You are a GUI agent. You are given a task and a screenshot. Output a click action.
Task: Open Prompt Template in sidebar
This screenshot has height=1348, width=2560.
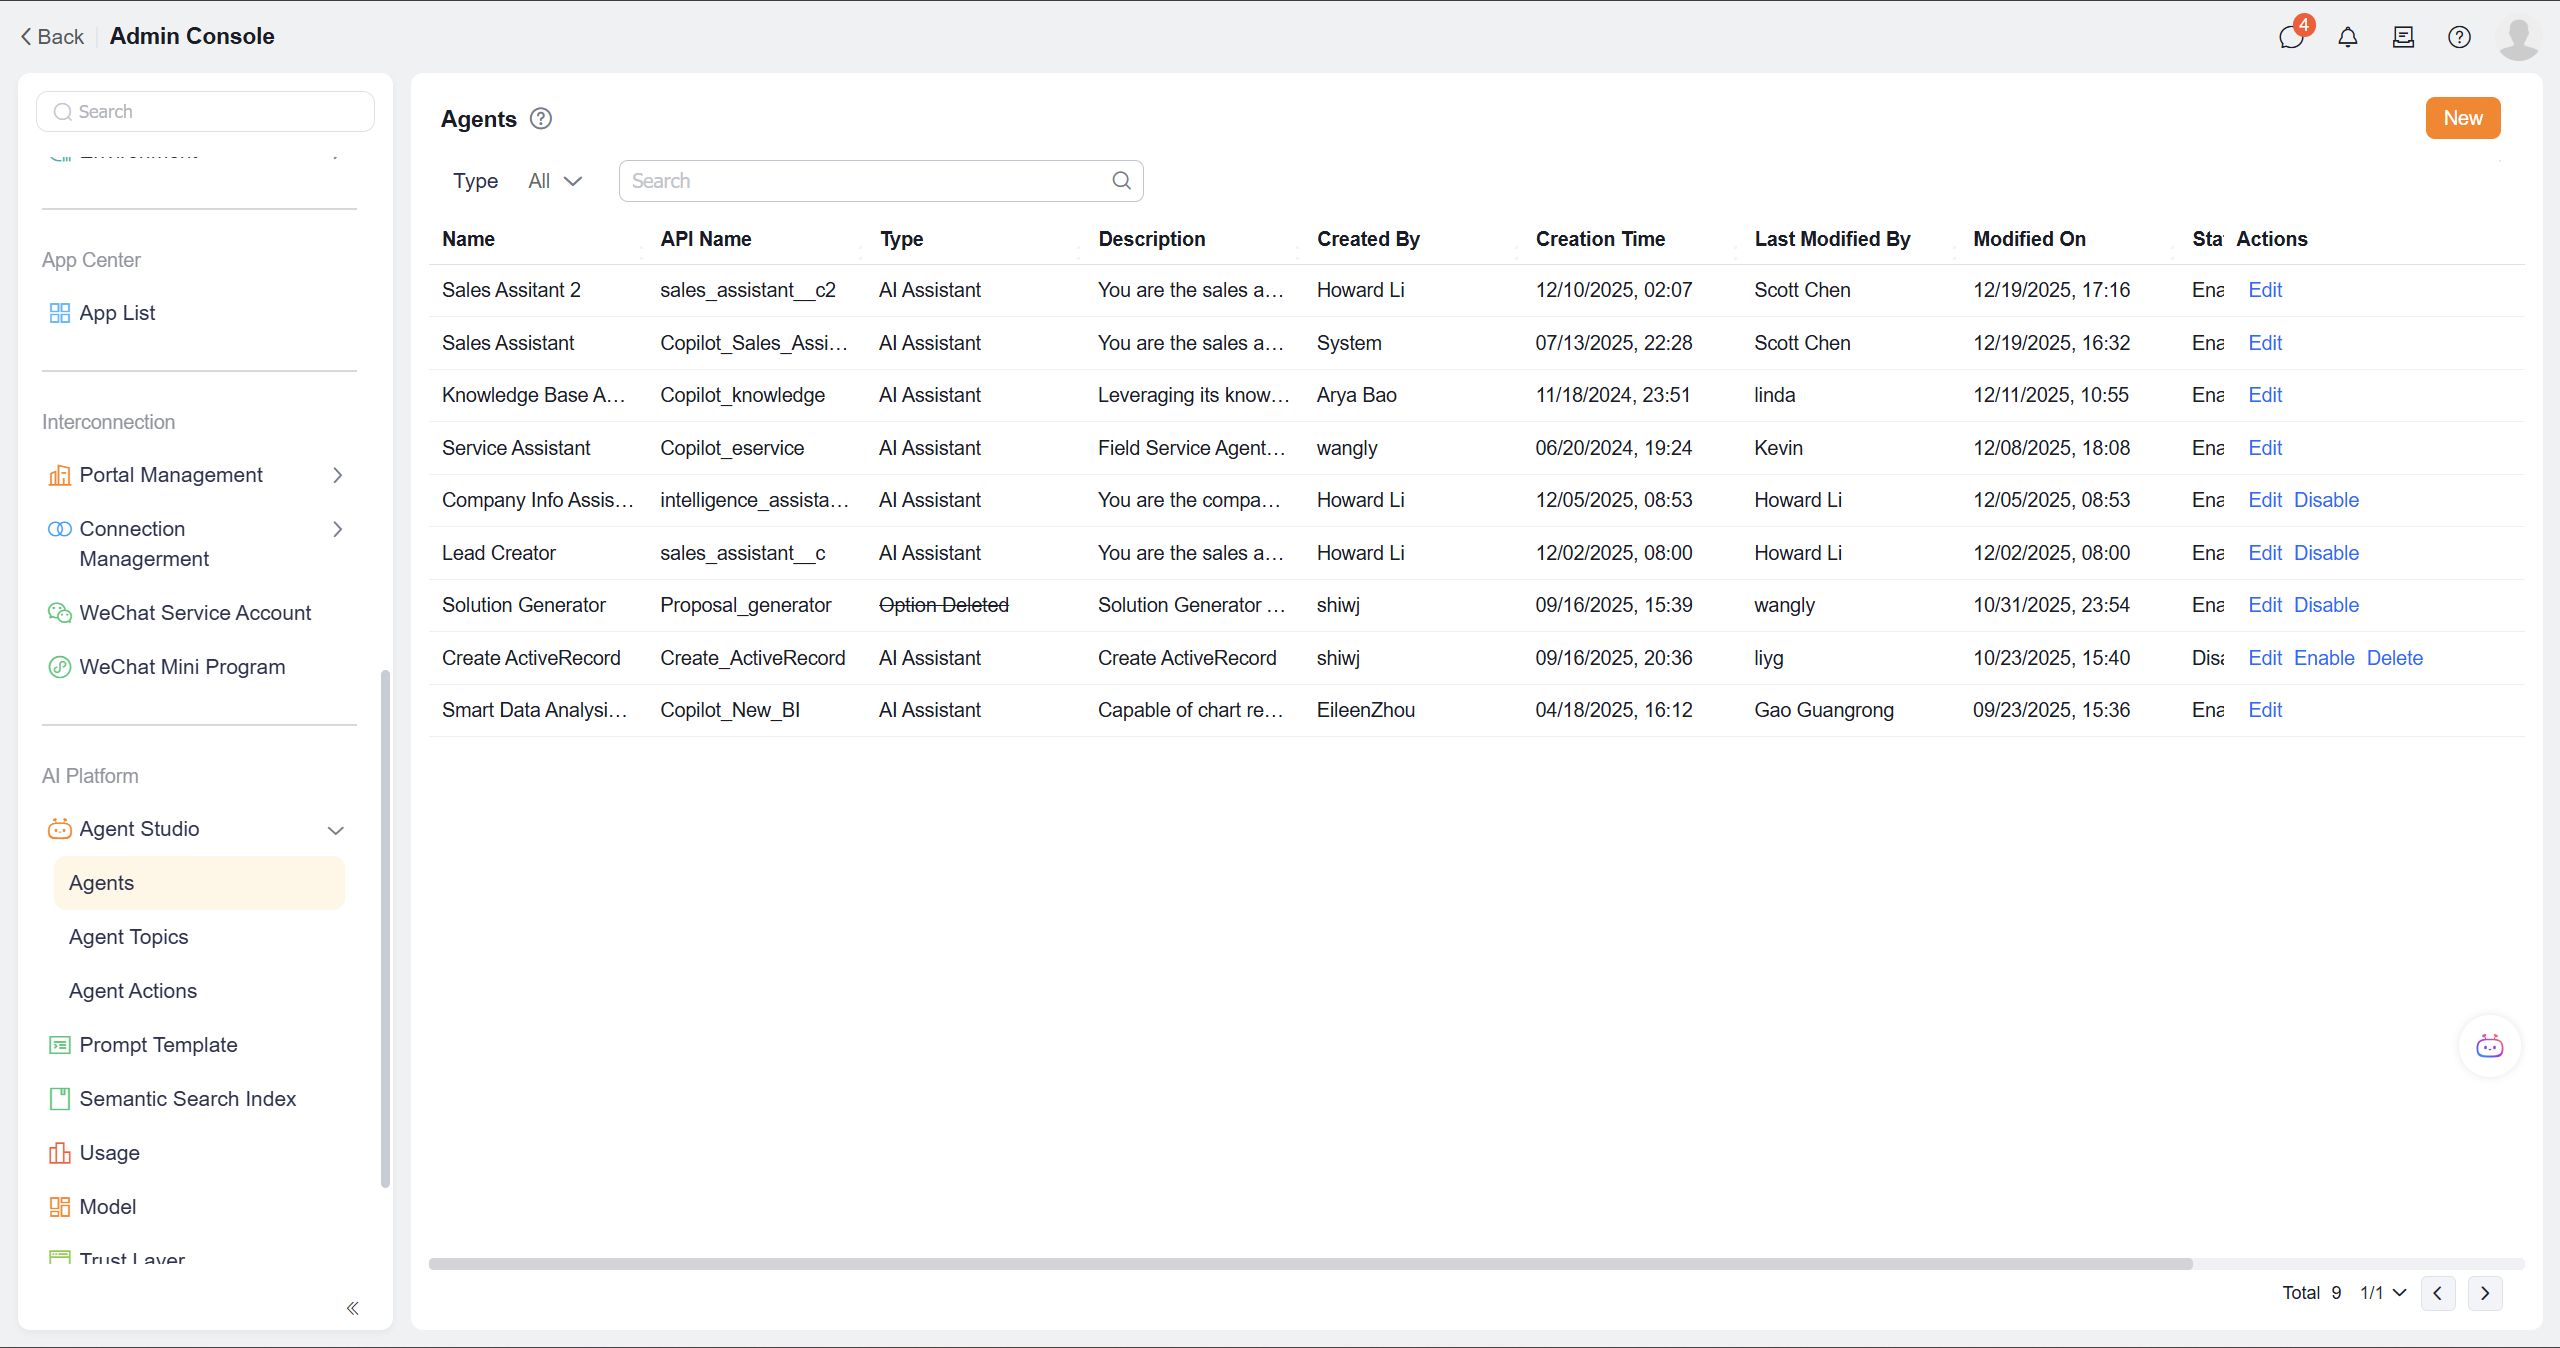click(x=158, y=1045)
